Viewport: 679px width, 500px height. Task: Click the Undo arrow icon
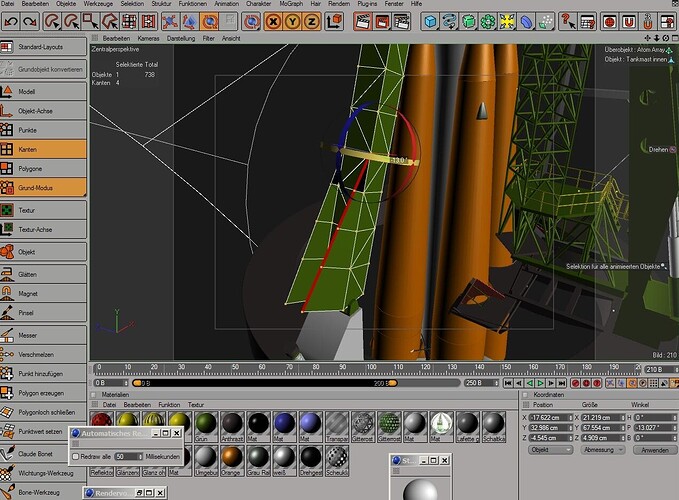pos(11,21)
